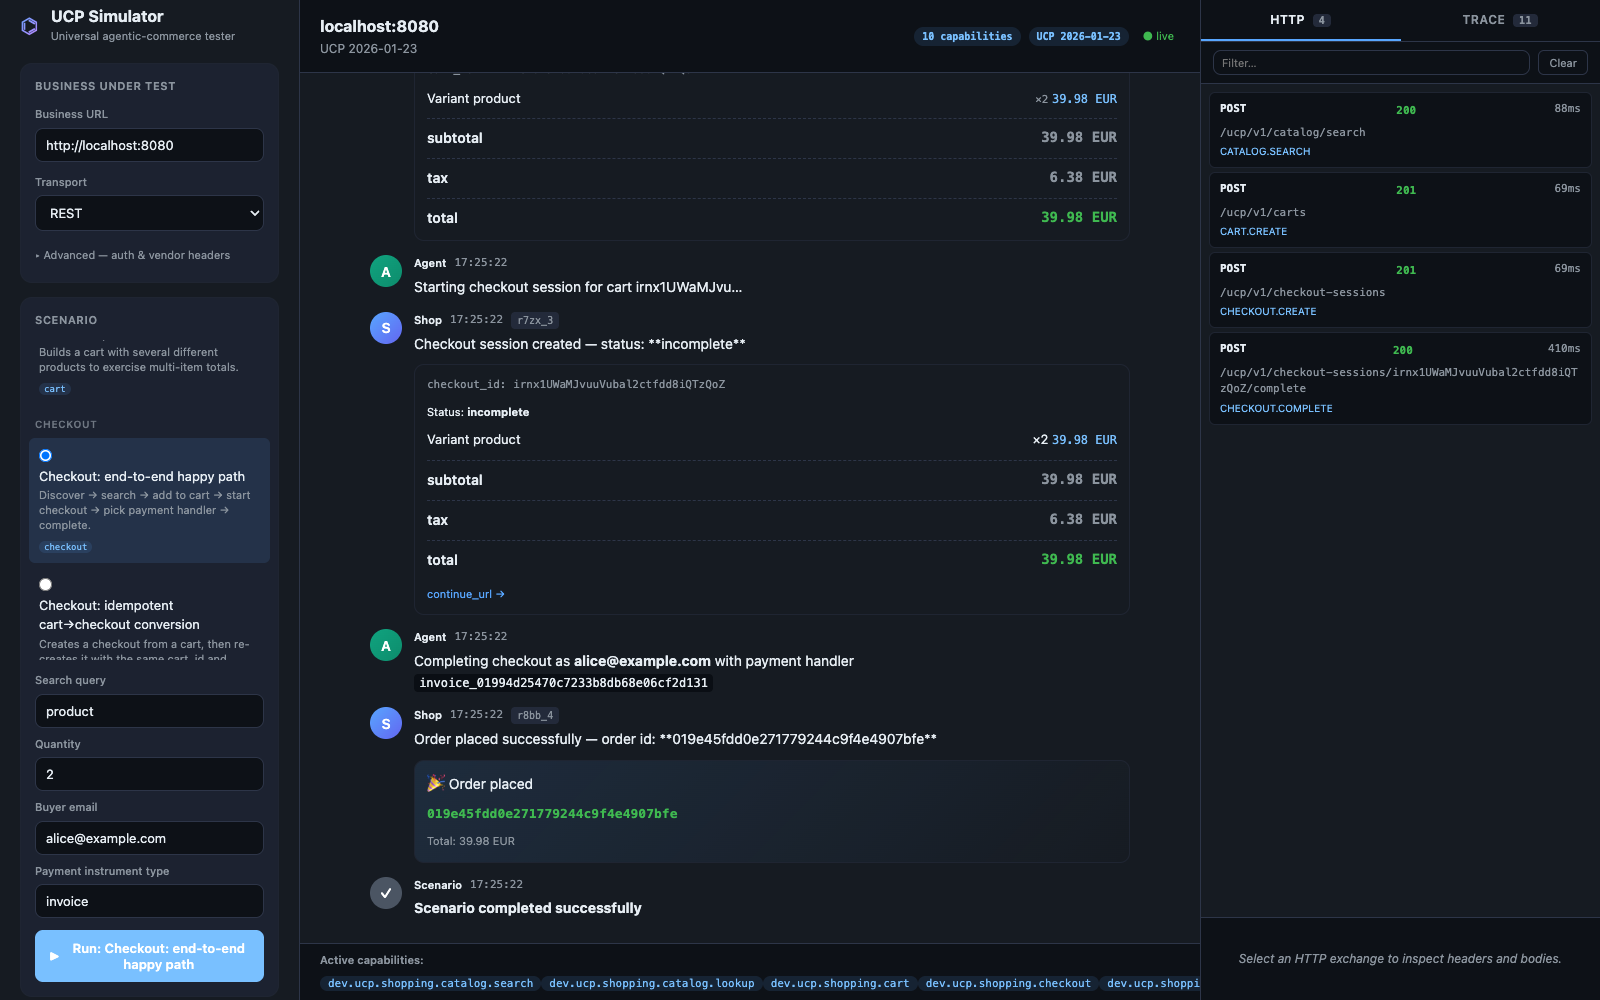Click the UCP 2026-01-23 version badge
The width and height of the screenshot is (1600, 1000).
click(1078, 36)
